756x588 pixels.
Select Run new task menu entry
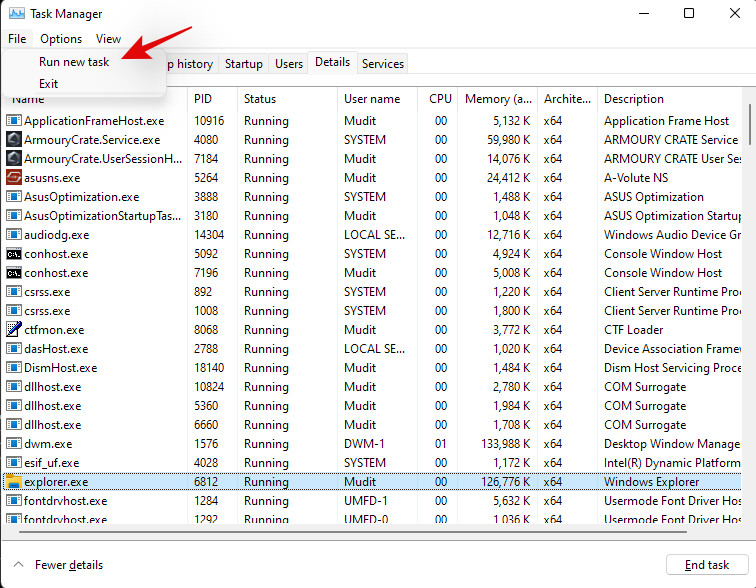[x=74, y=62]
